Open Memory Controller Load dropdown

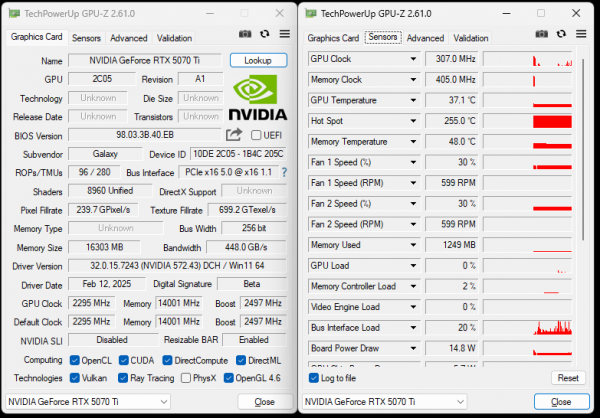click(x=413, y=286)
